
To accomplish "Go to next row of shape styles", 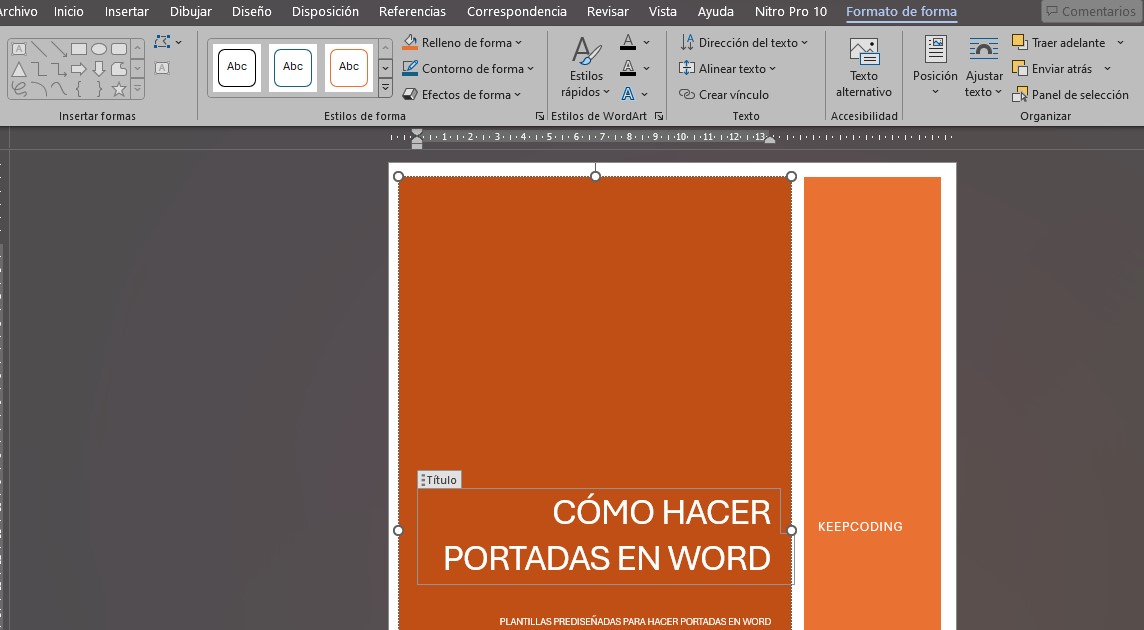I will pos(386,69).
